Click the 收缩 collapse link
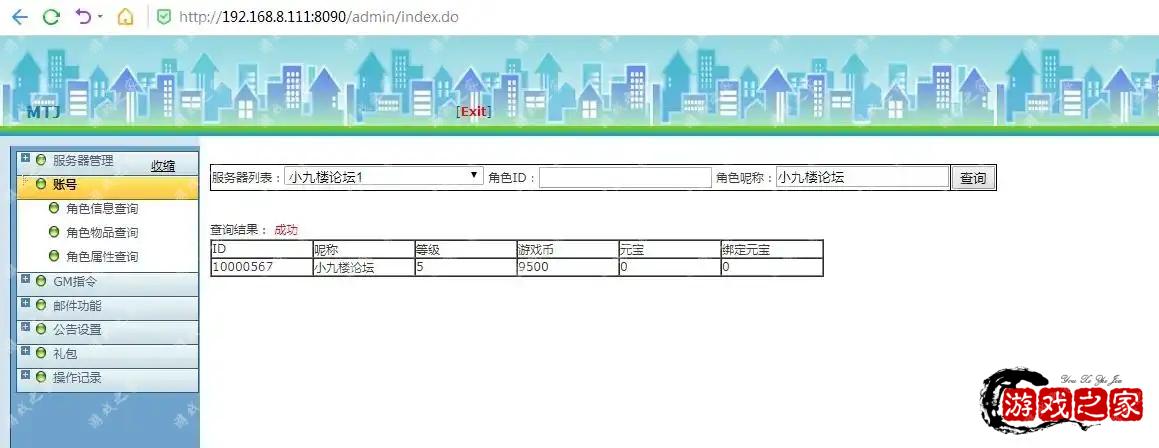 (163, 166)
